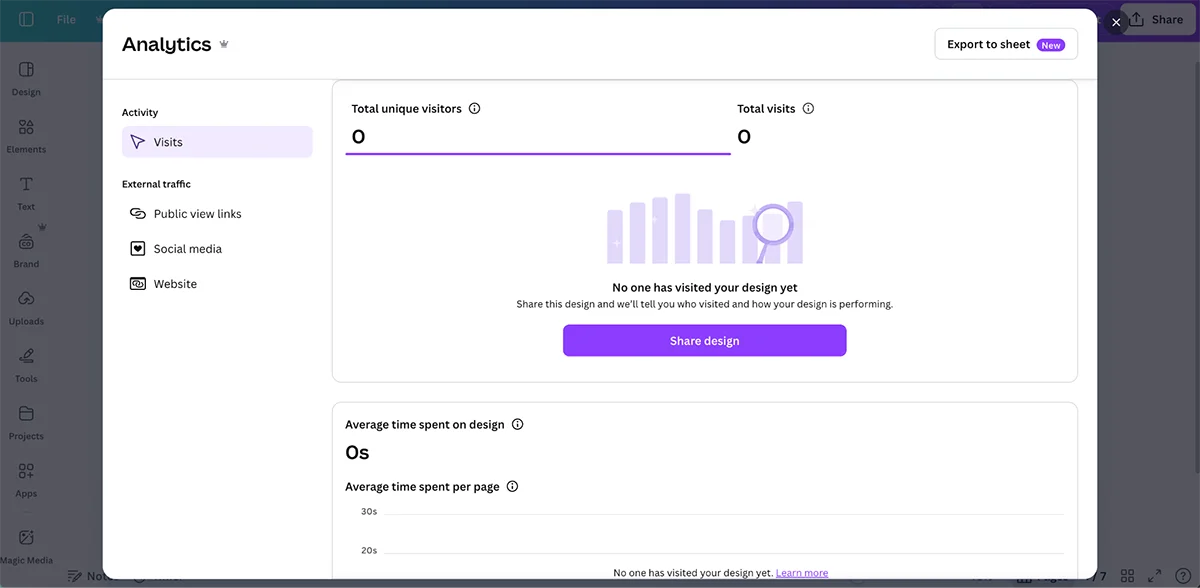Click the 'No one has visited your design yet' heading
The width and height of the screenshot is (1200, 588).
tap(705, 288)
